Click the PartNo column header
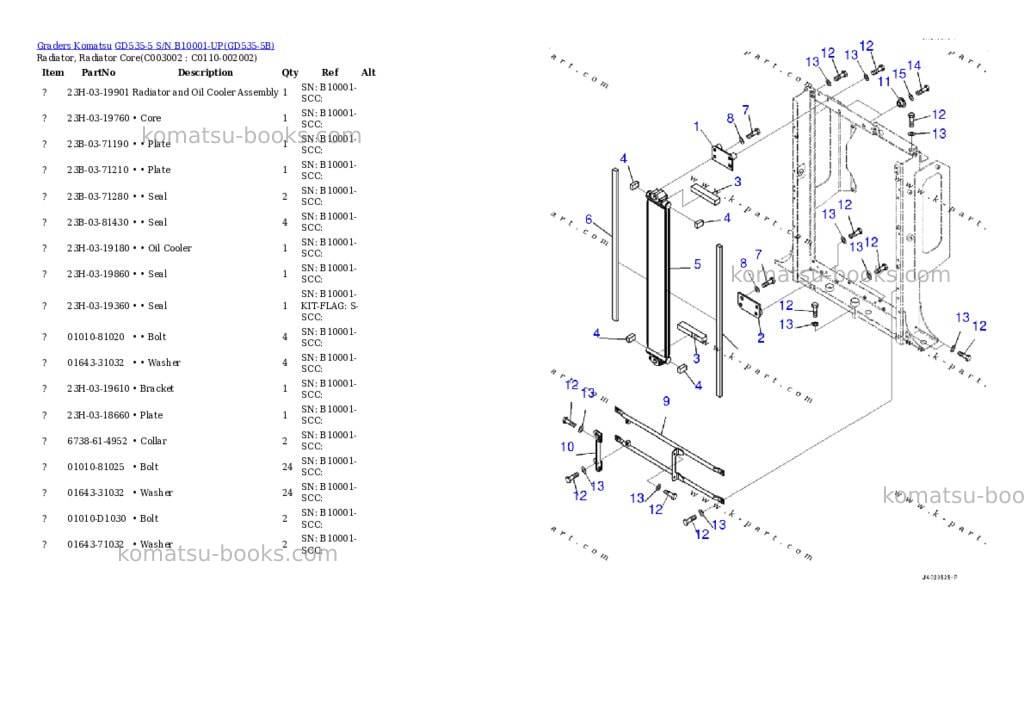The height and width of the screenshot is (725, 1024). (x=98, y=72)
